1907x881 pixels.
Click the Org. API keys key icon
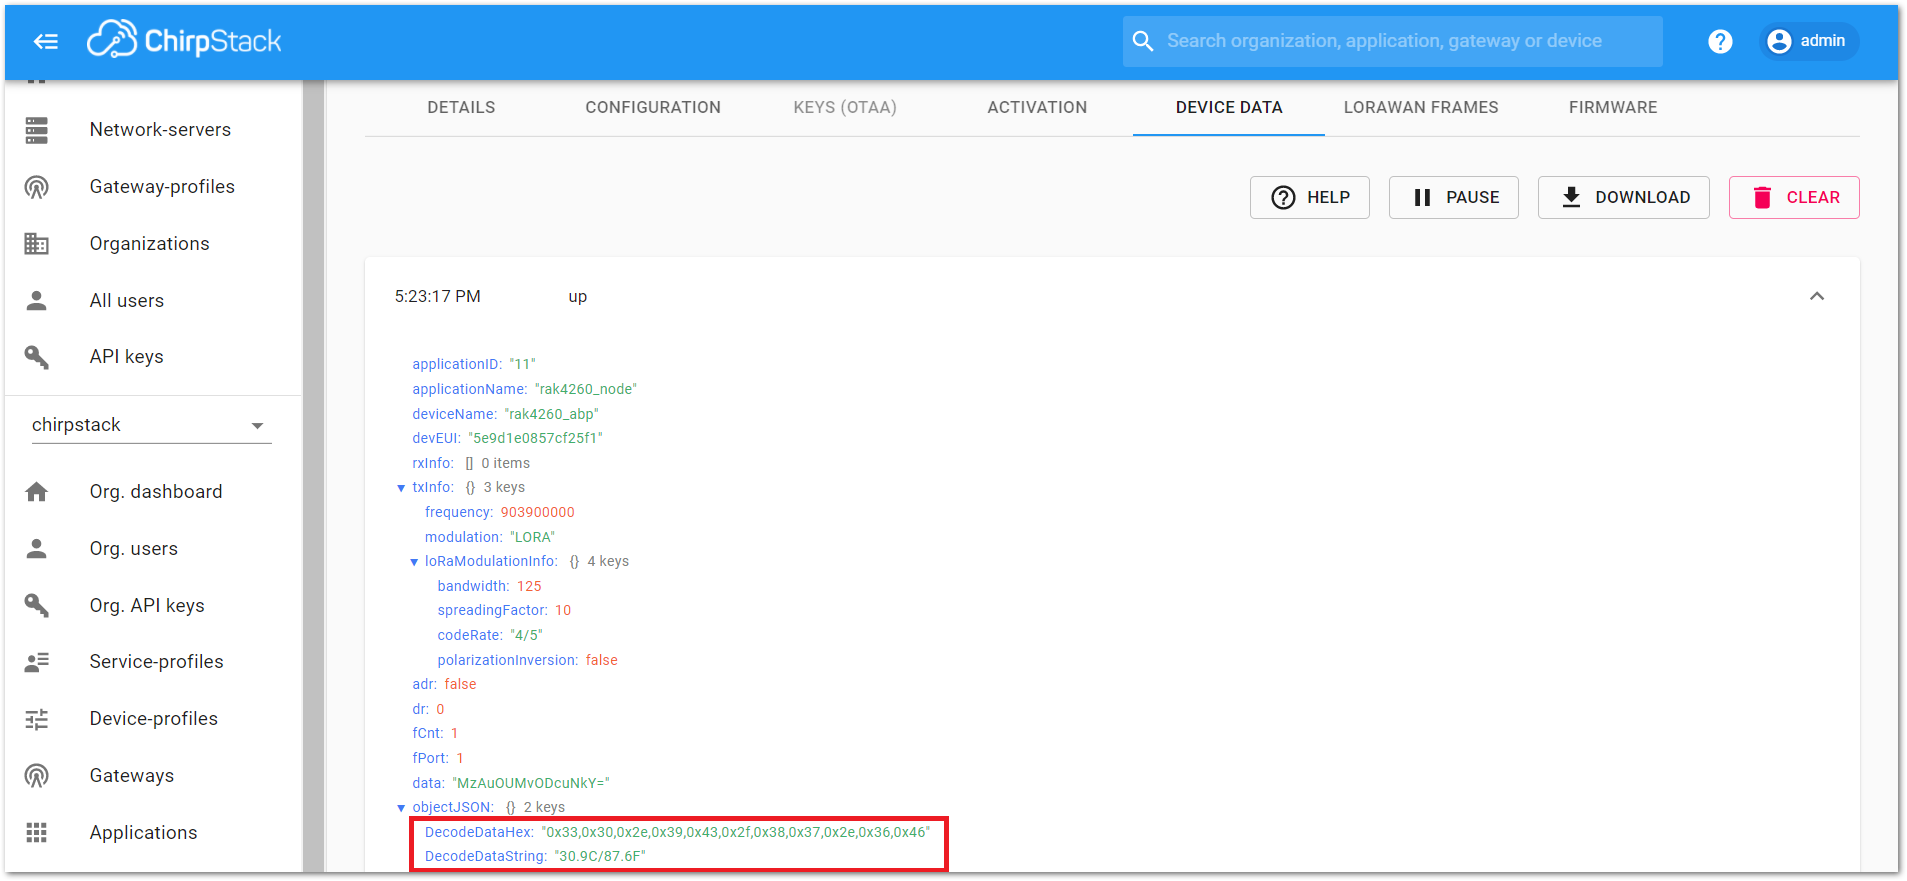[x=37, y=605]
